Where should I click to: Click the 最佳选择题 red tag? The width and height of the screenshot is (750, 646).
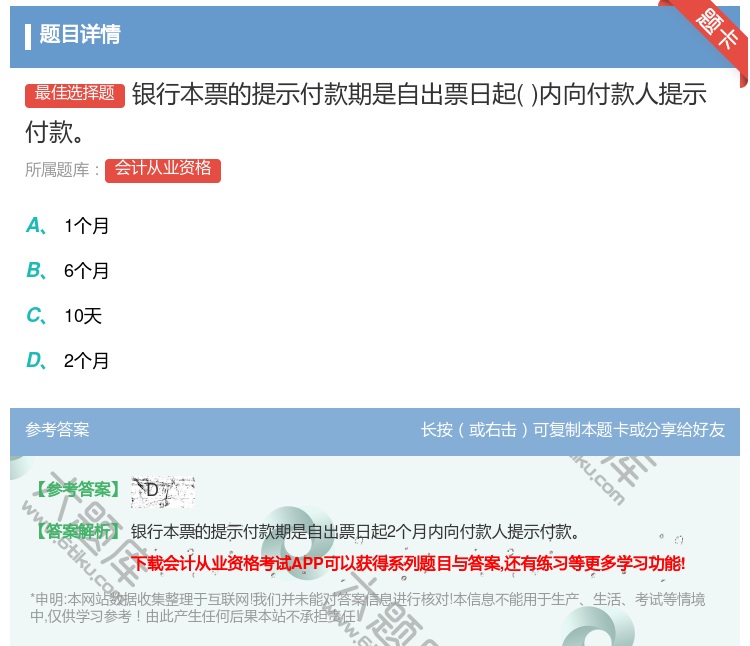[75, 95]
